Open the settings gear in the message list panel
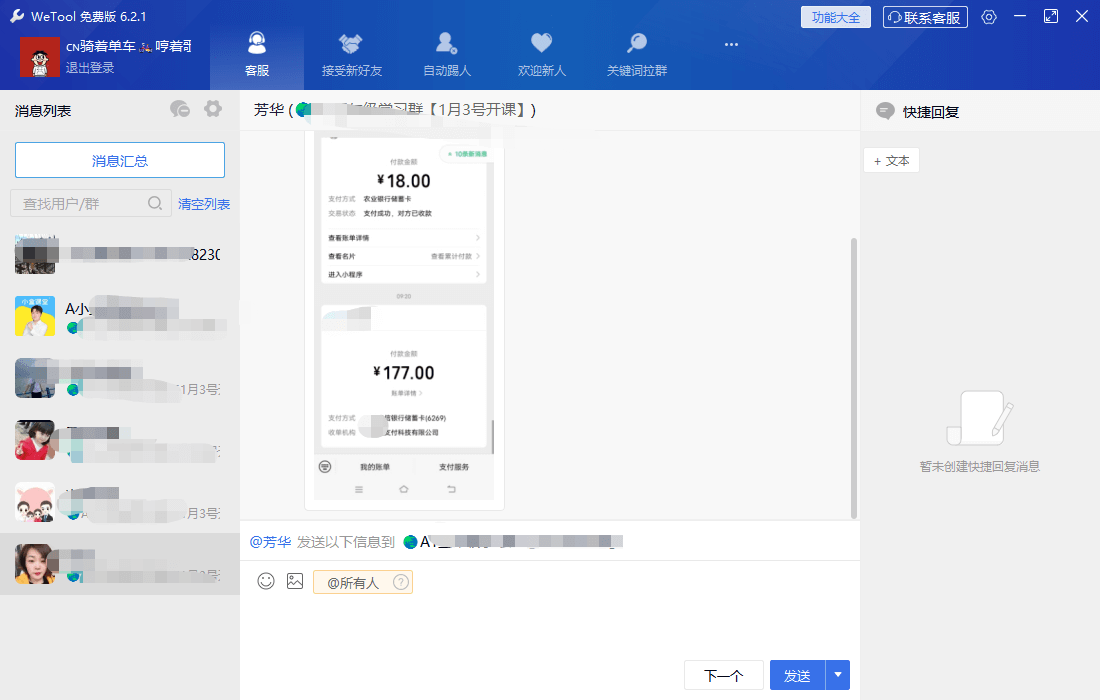The image size is (1100, 700). (x=212, y=110)
